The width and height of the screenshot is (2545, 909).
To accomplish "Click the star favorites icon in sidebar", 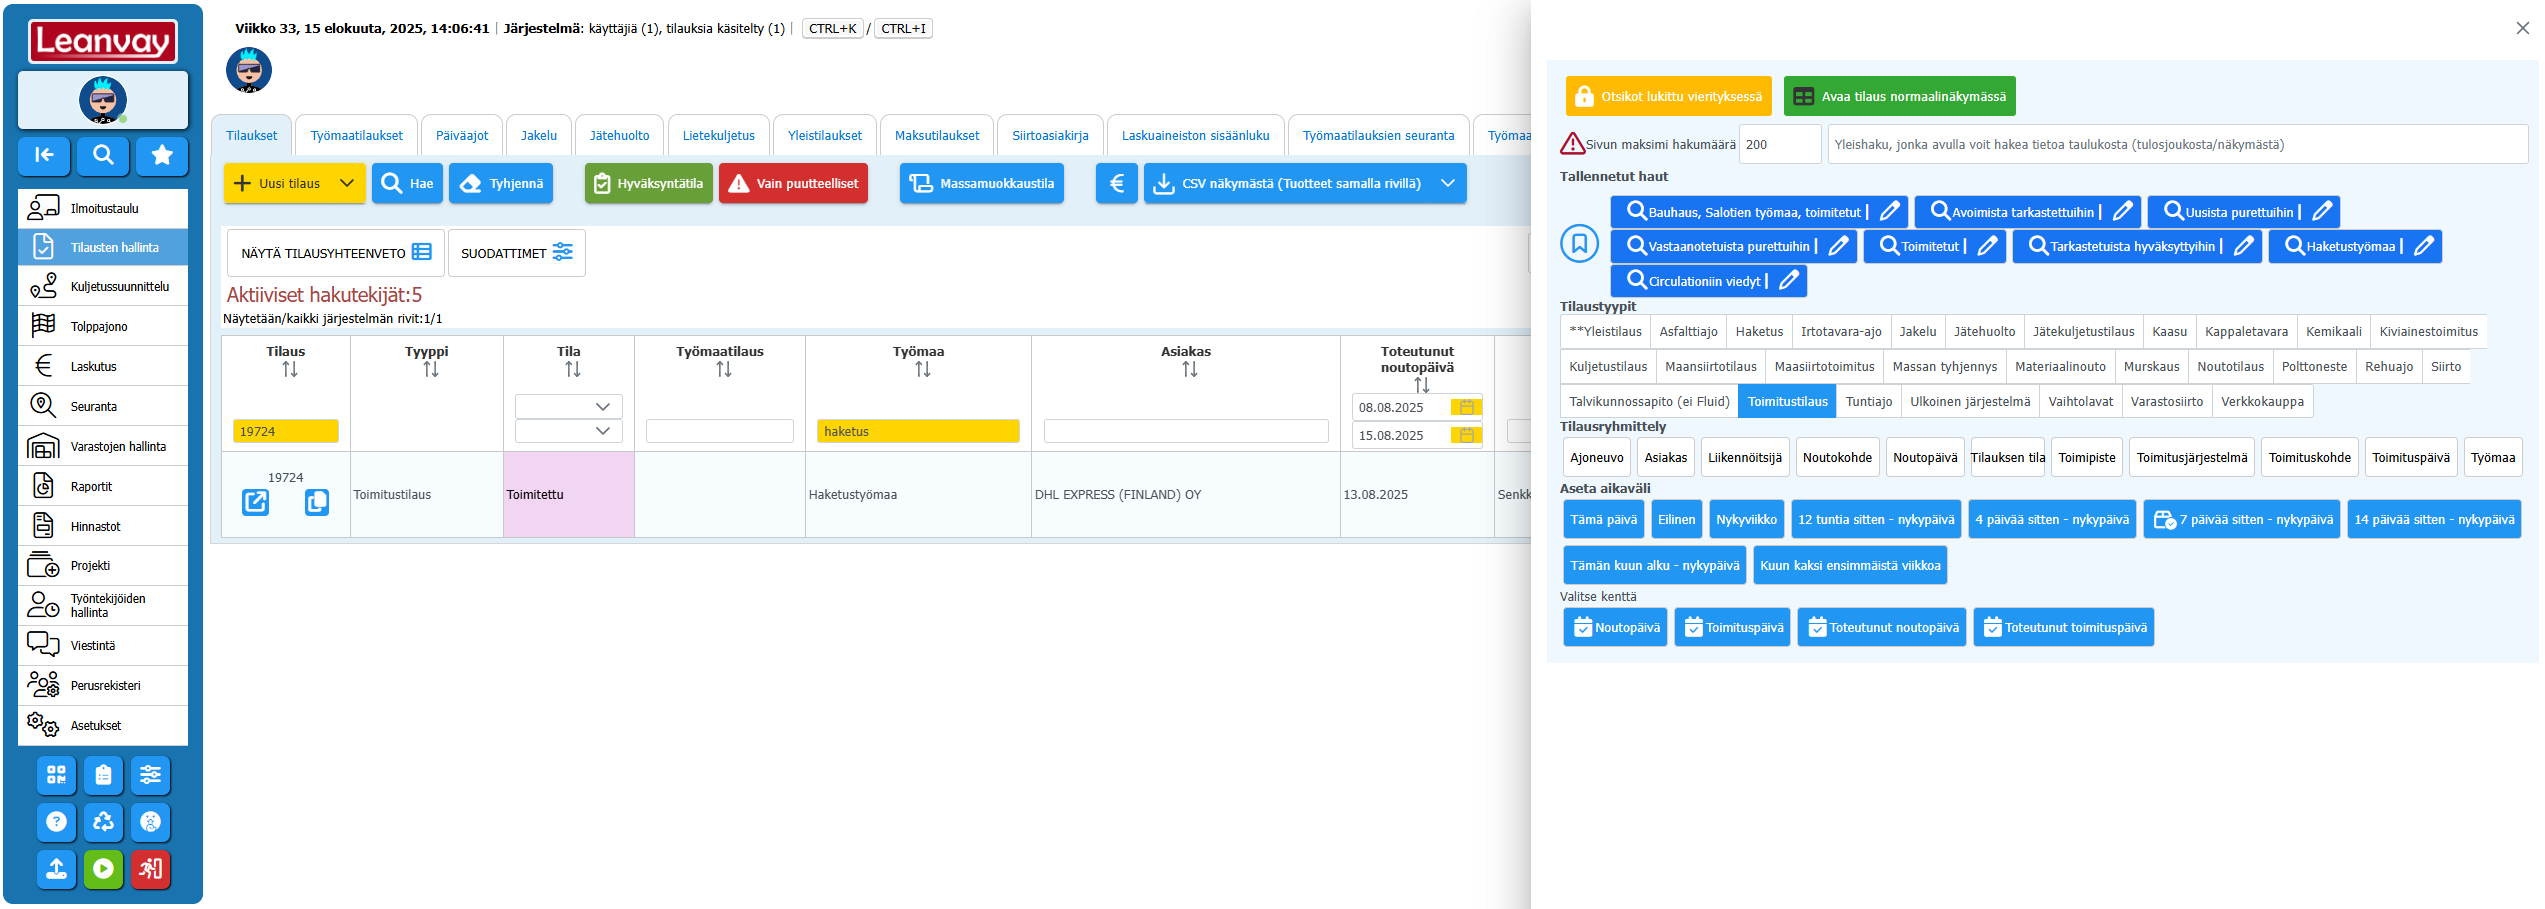I will (162, 155).
